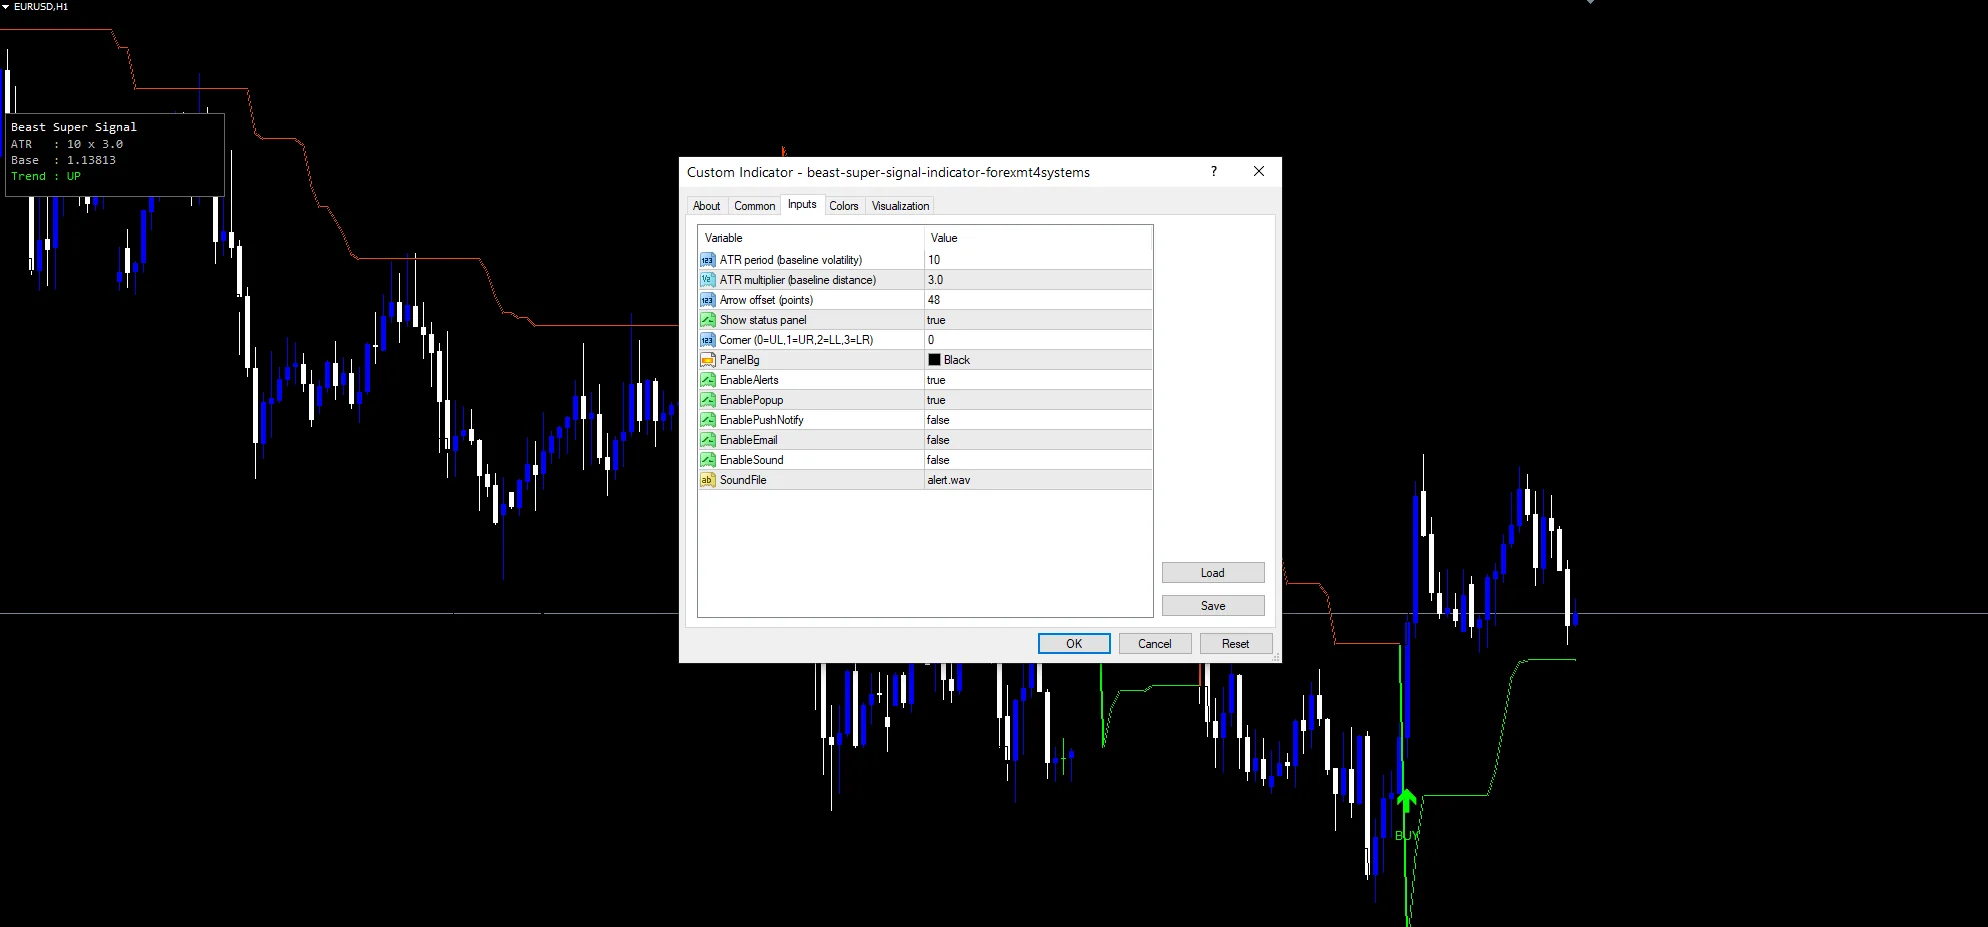
Task: Click the help question mark button
Action: (1214, 171)
